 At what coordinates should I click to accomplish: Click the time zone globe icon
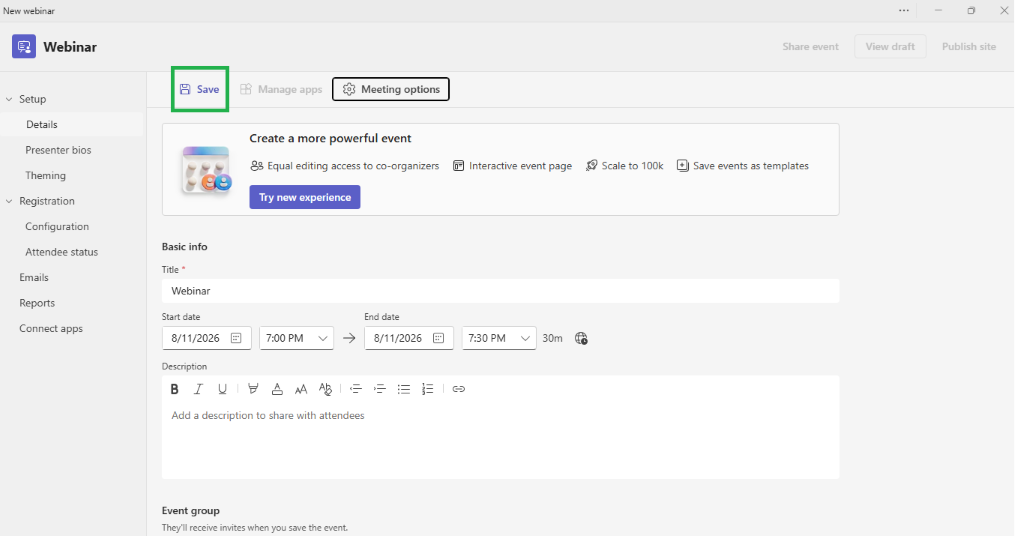click(581, 338)
